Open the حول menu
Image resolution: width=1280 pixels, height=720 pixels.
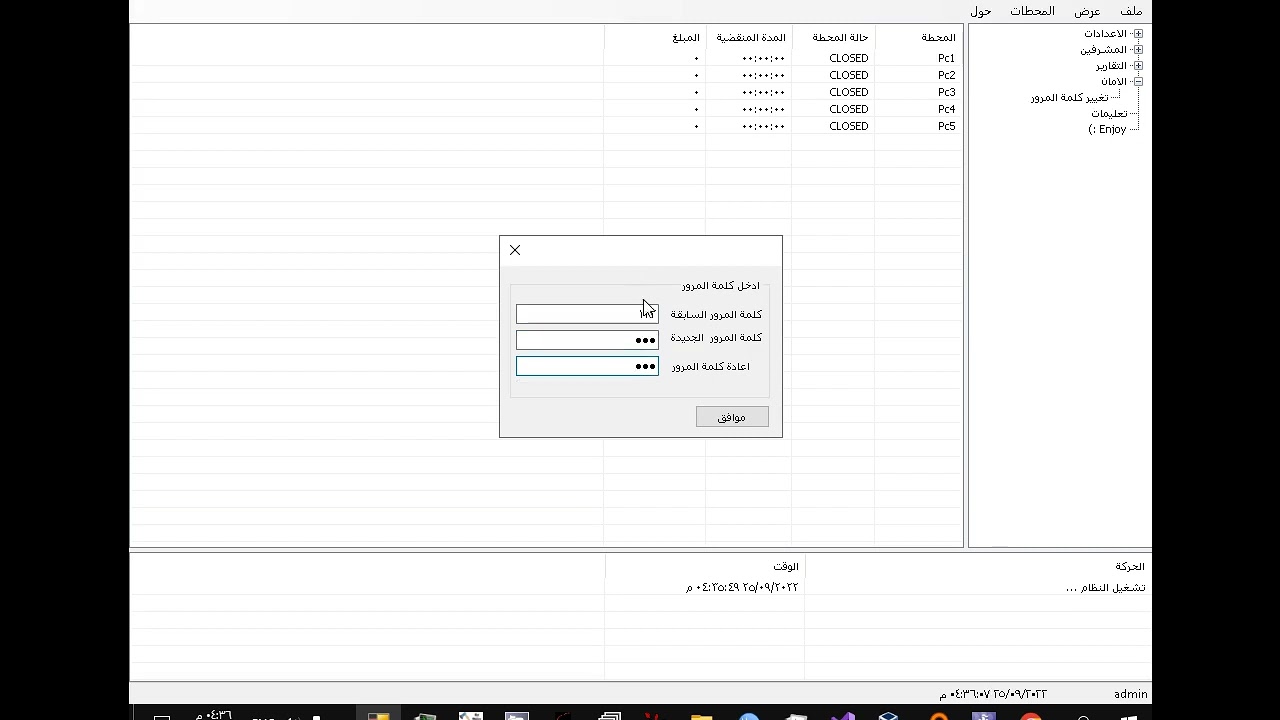tap(980, 11)
